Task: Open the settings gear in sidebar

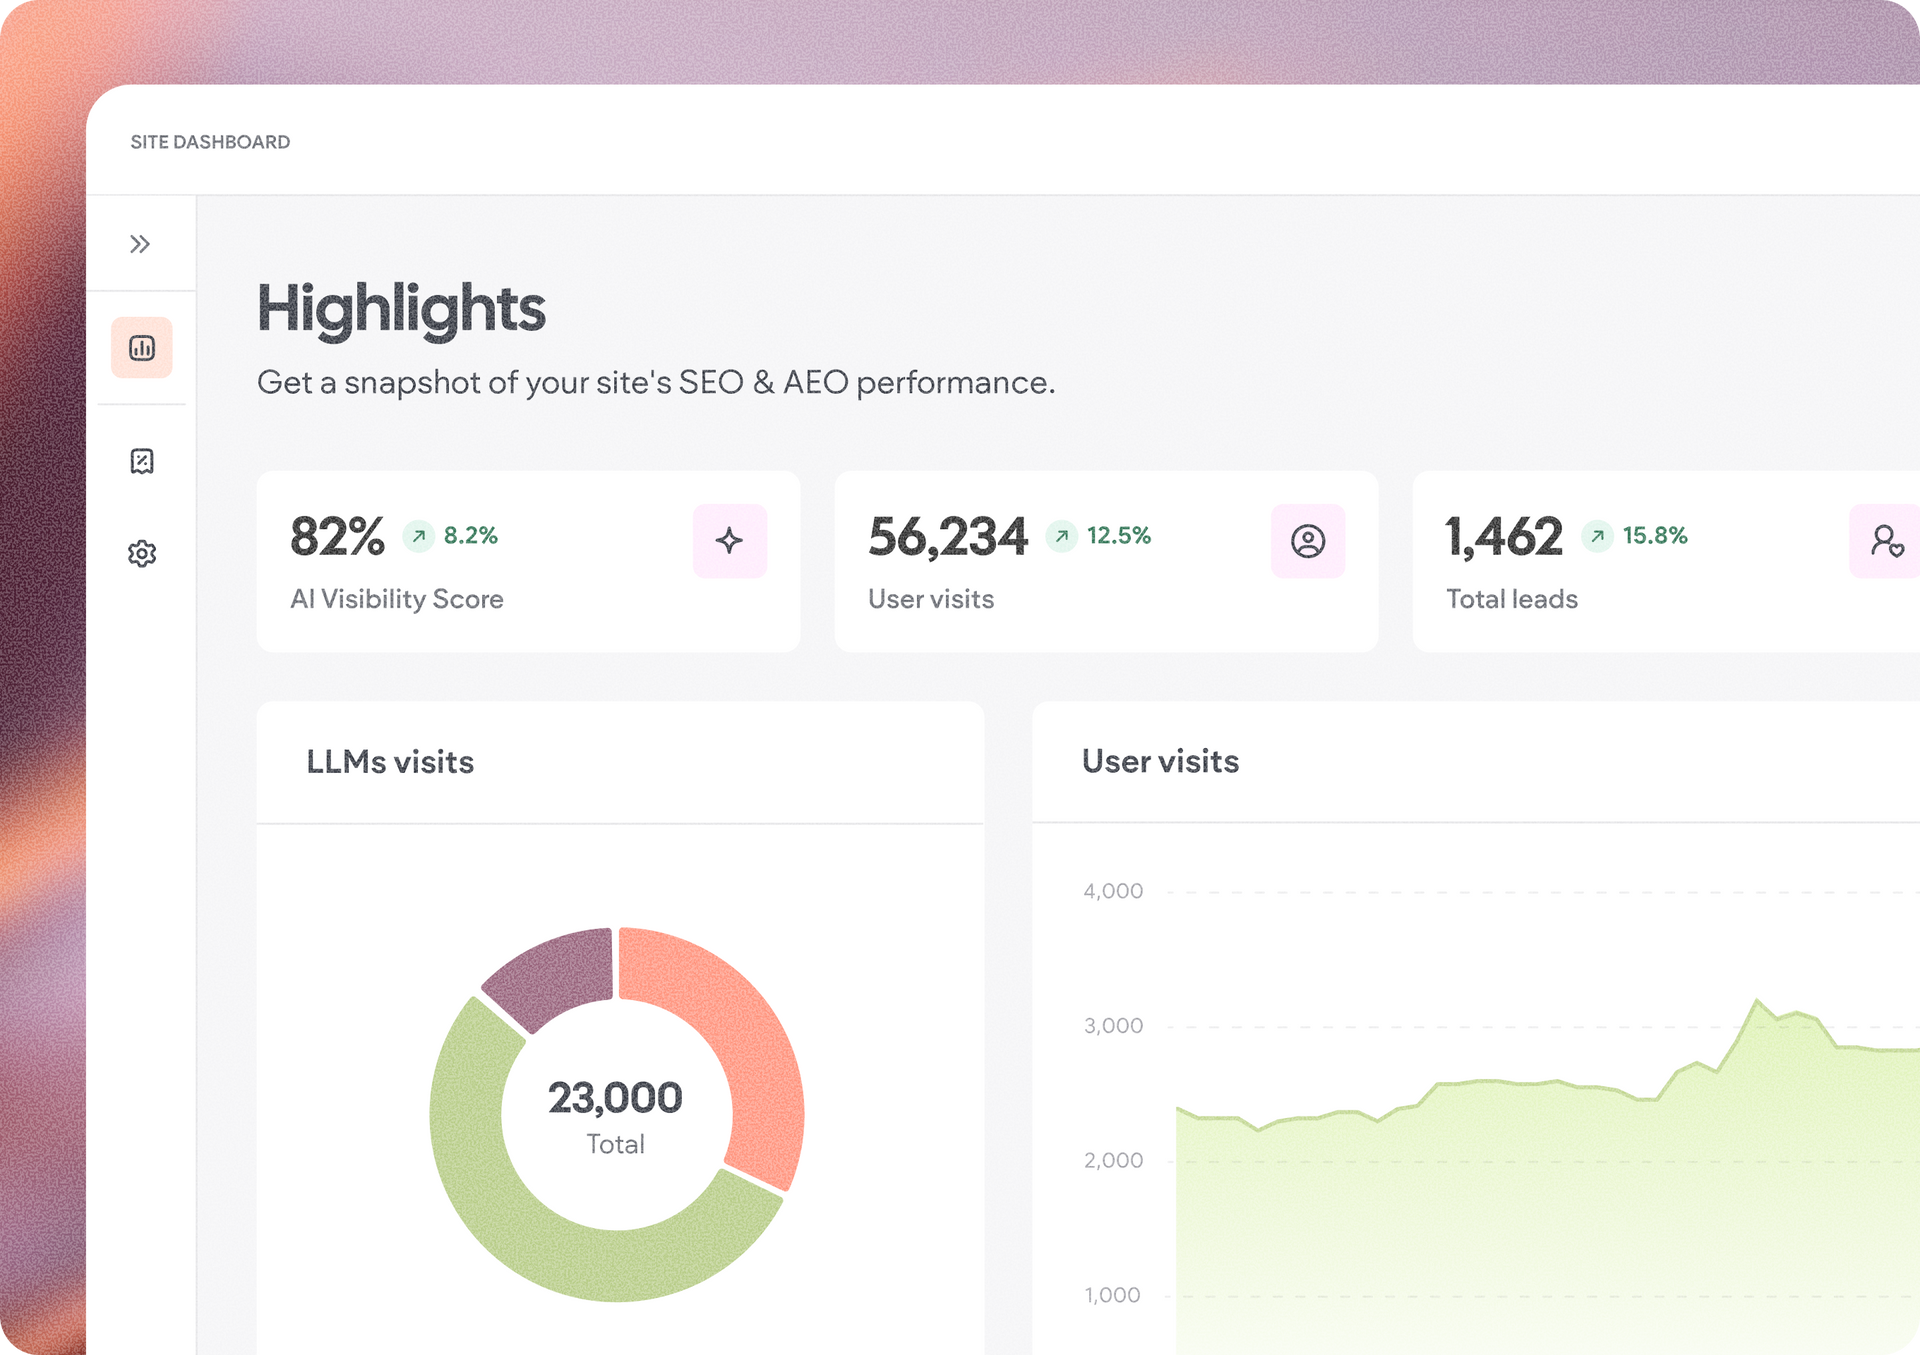Action: (142, 553)
